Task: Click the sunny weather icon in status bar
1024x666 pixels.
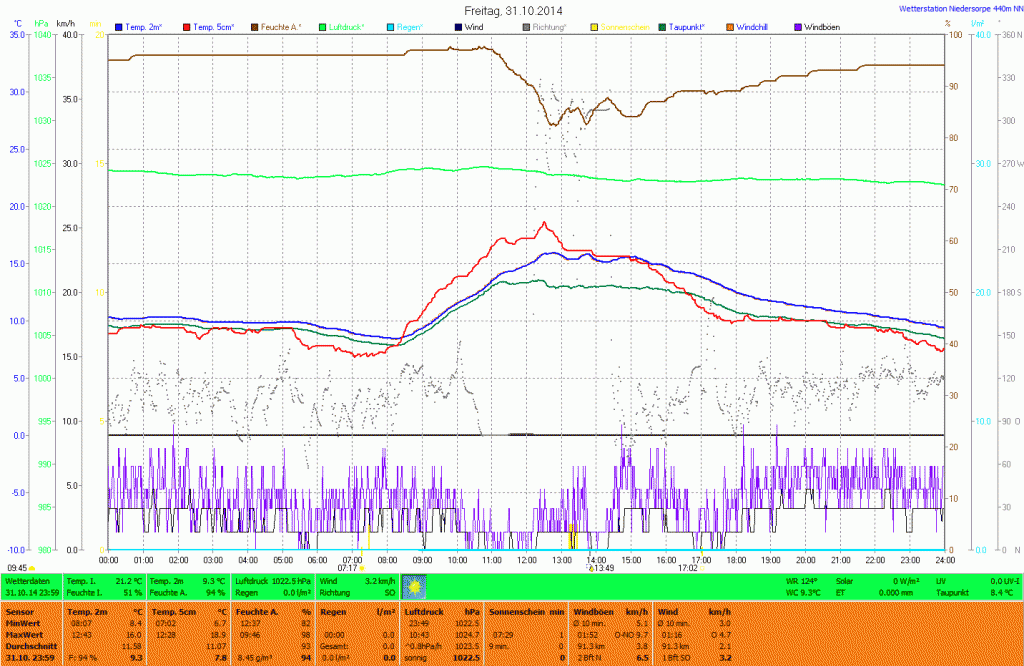Action: [414, 586]
